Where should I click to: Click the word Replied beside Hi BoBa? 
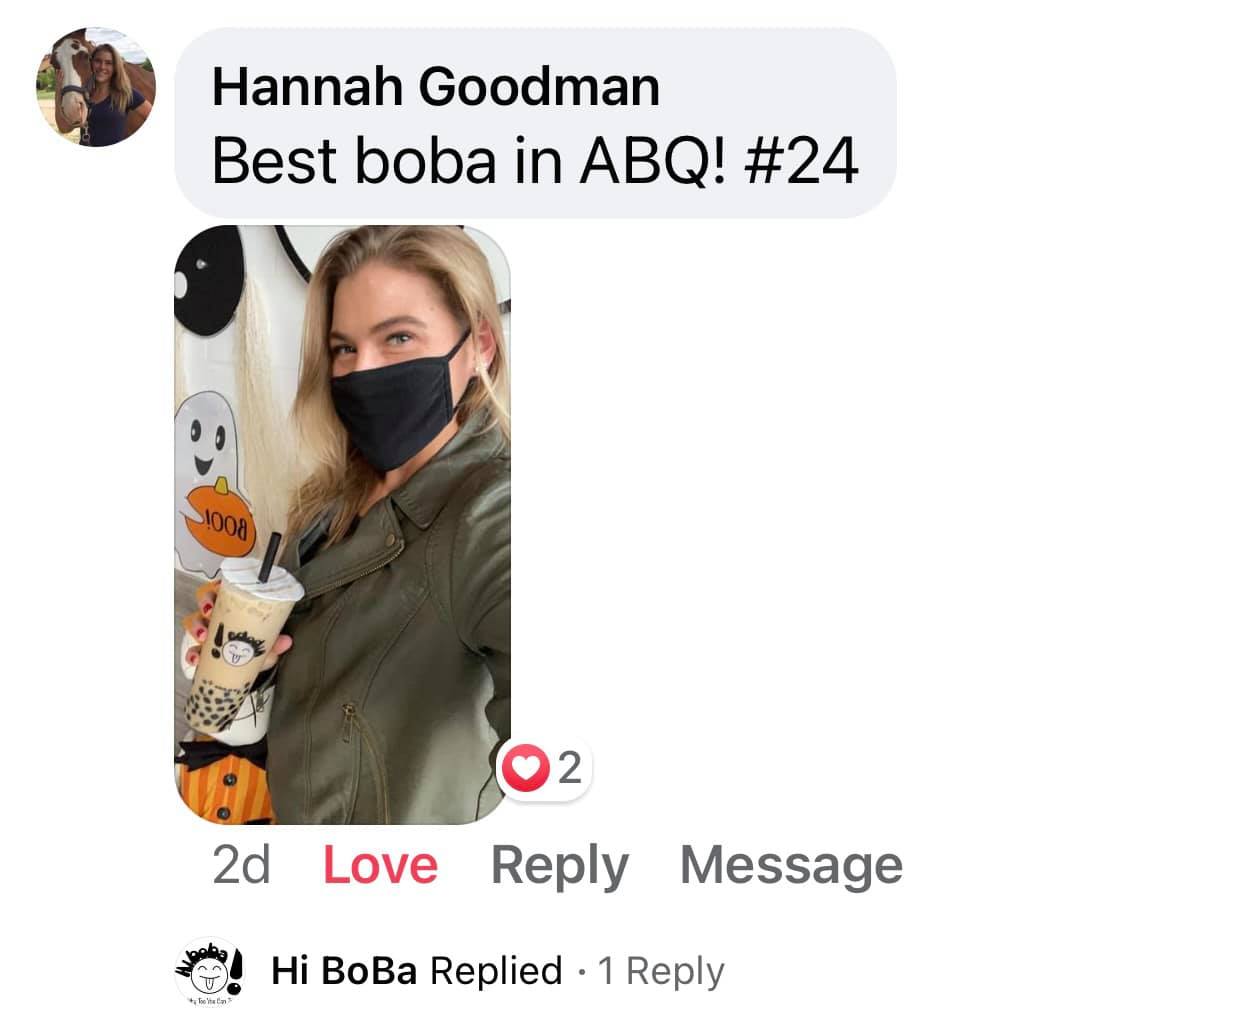[x=496, y=971]
